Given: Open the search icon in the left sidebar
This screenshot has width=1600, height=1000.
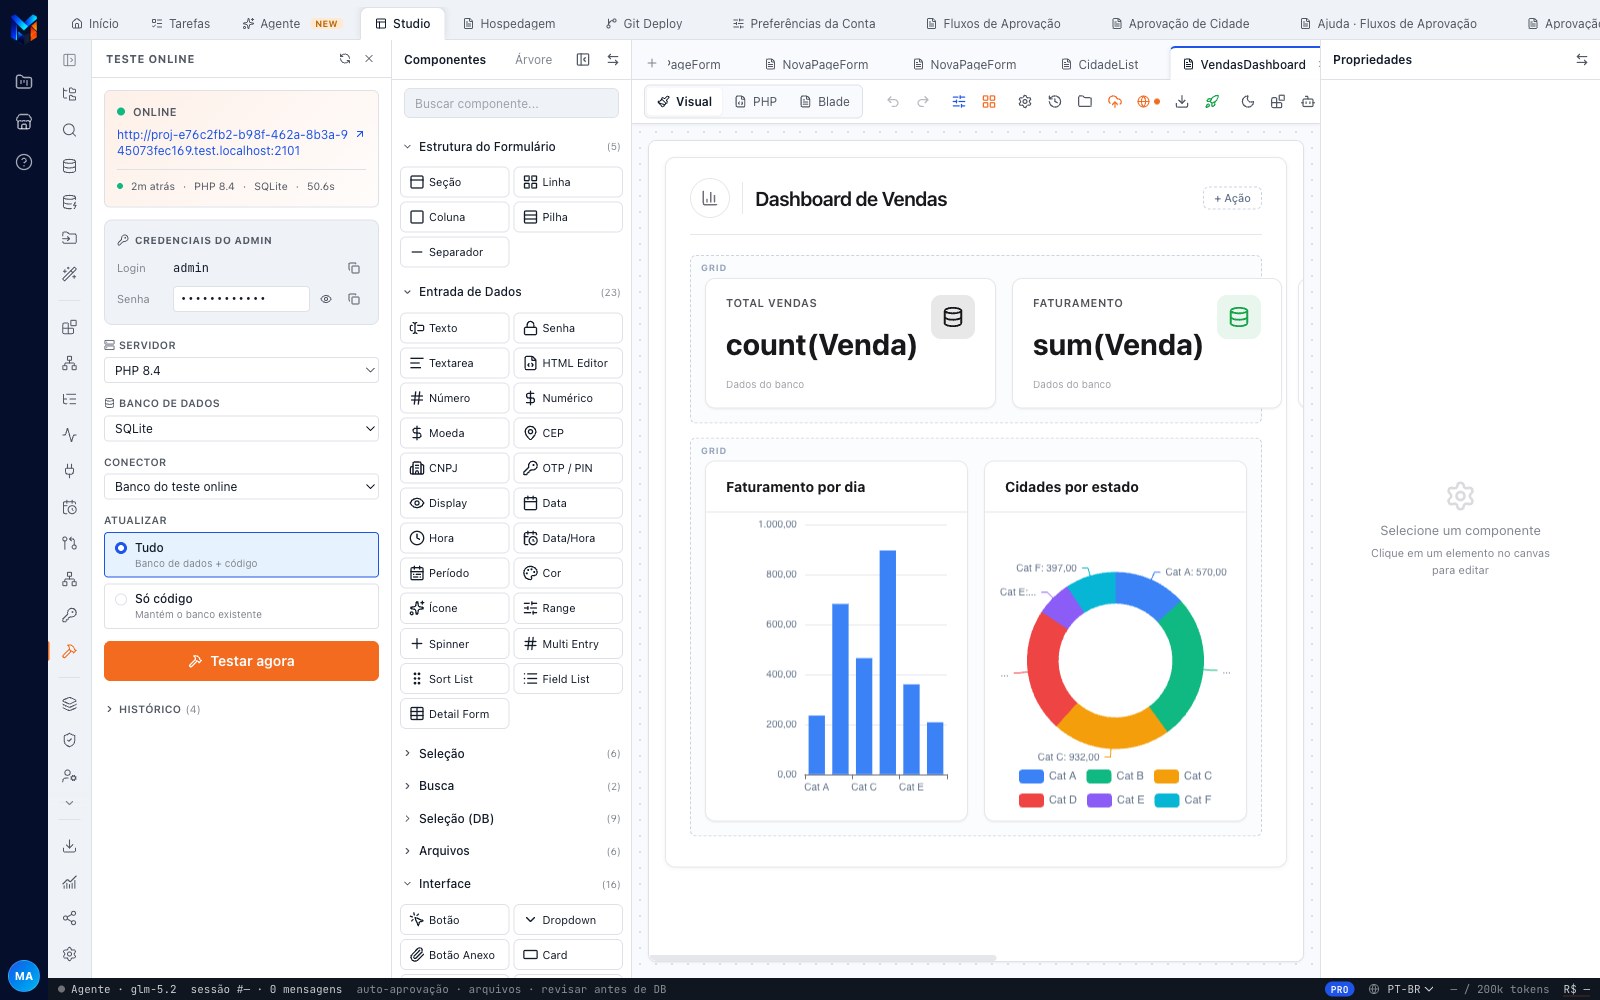Looking at the screenshot, I should coord(69,130).
